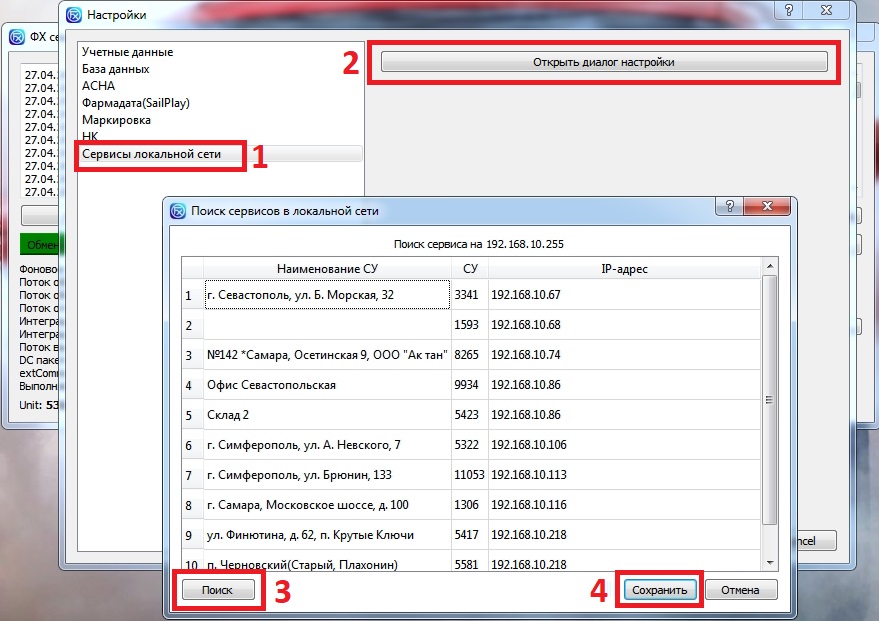Close the Настройки window

[x=833, y=11]
